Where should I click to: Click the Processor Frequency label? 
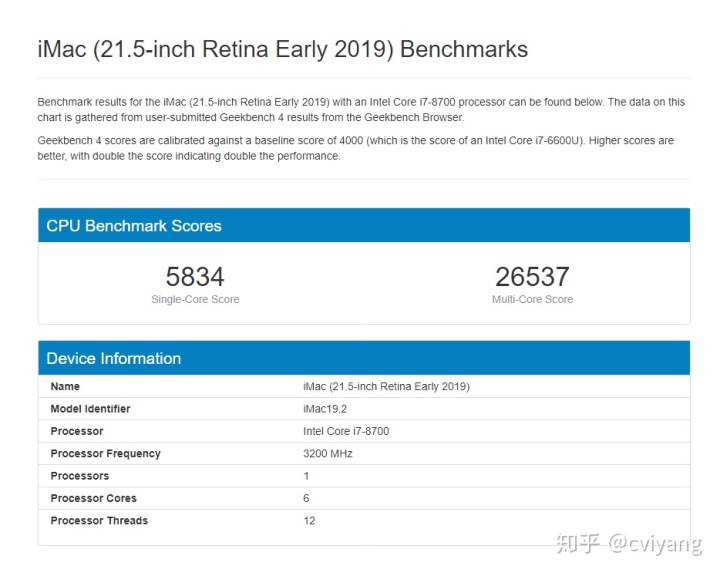coord(105,454)
